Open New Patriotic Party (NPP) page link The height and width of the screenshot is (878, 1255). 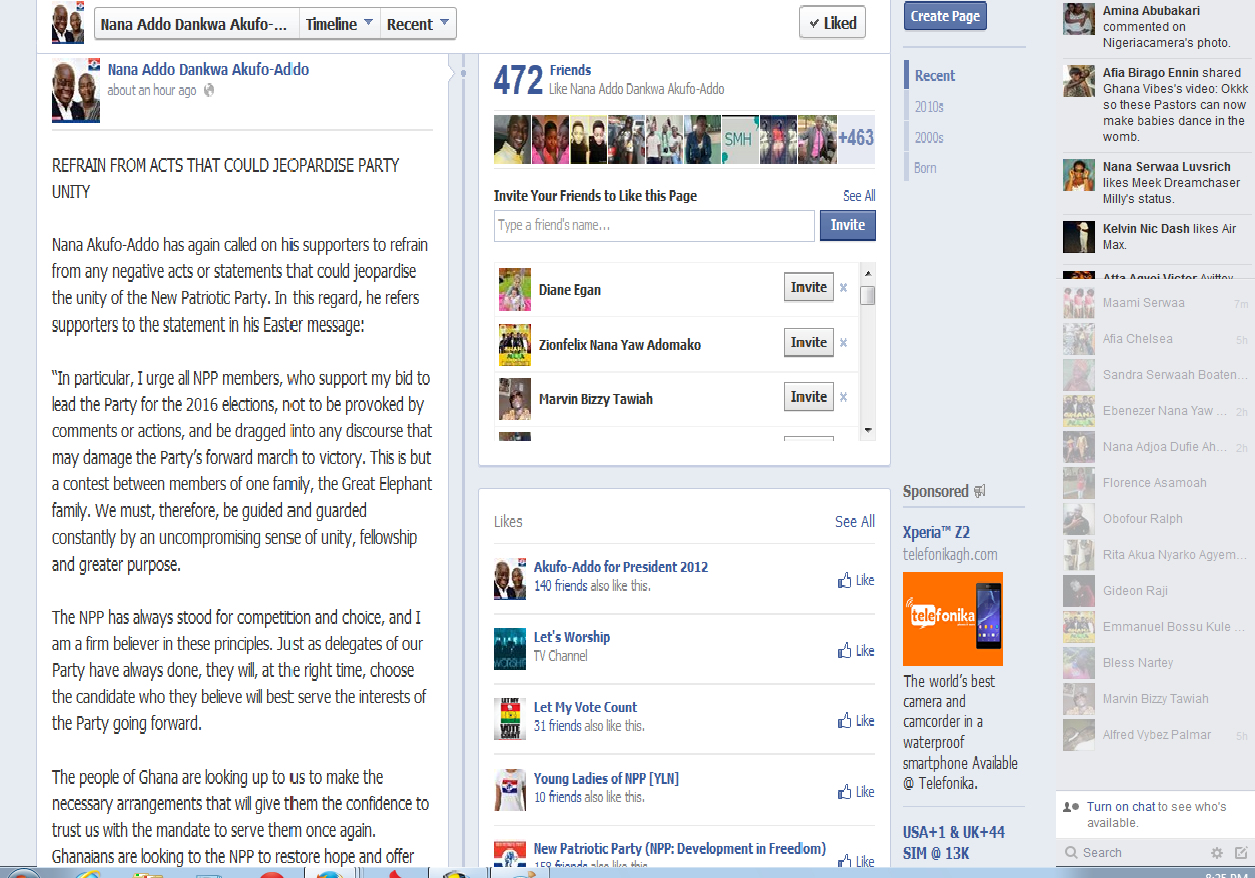(x=680, y=848)
